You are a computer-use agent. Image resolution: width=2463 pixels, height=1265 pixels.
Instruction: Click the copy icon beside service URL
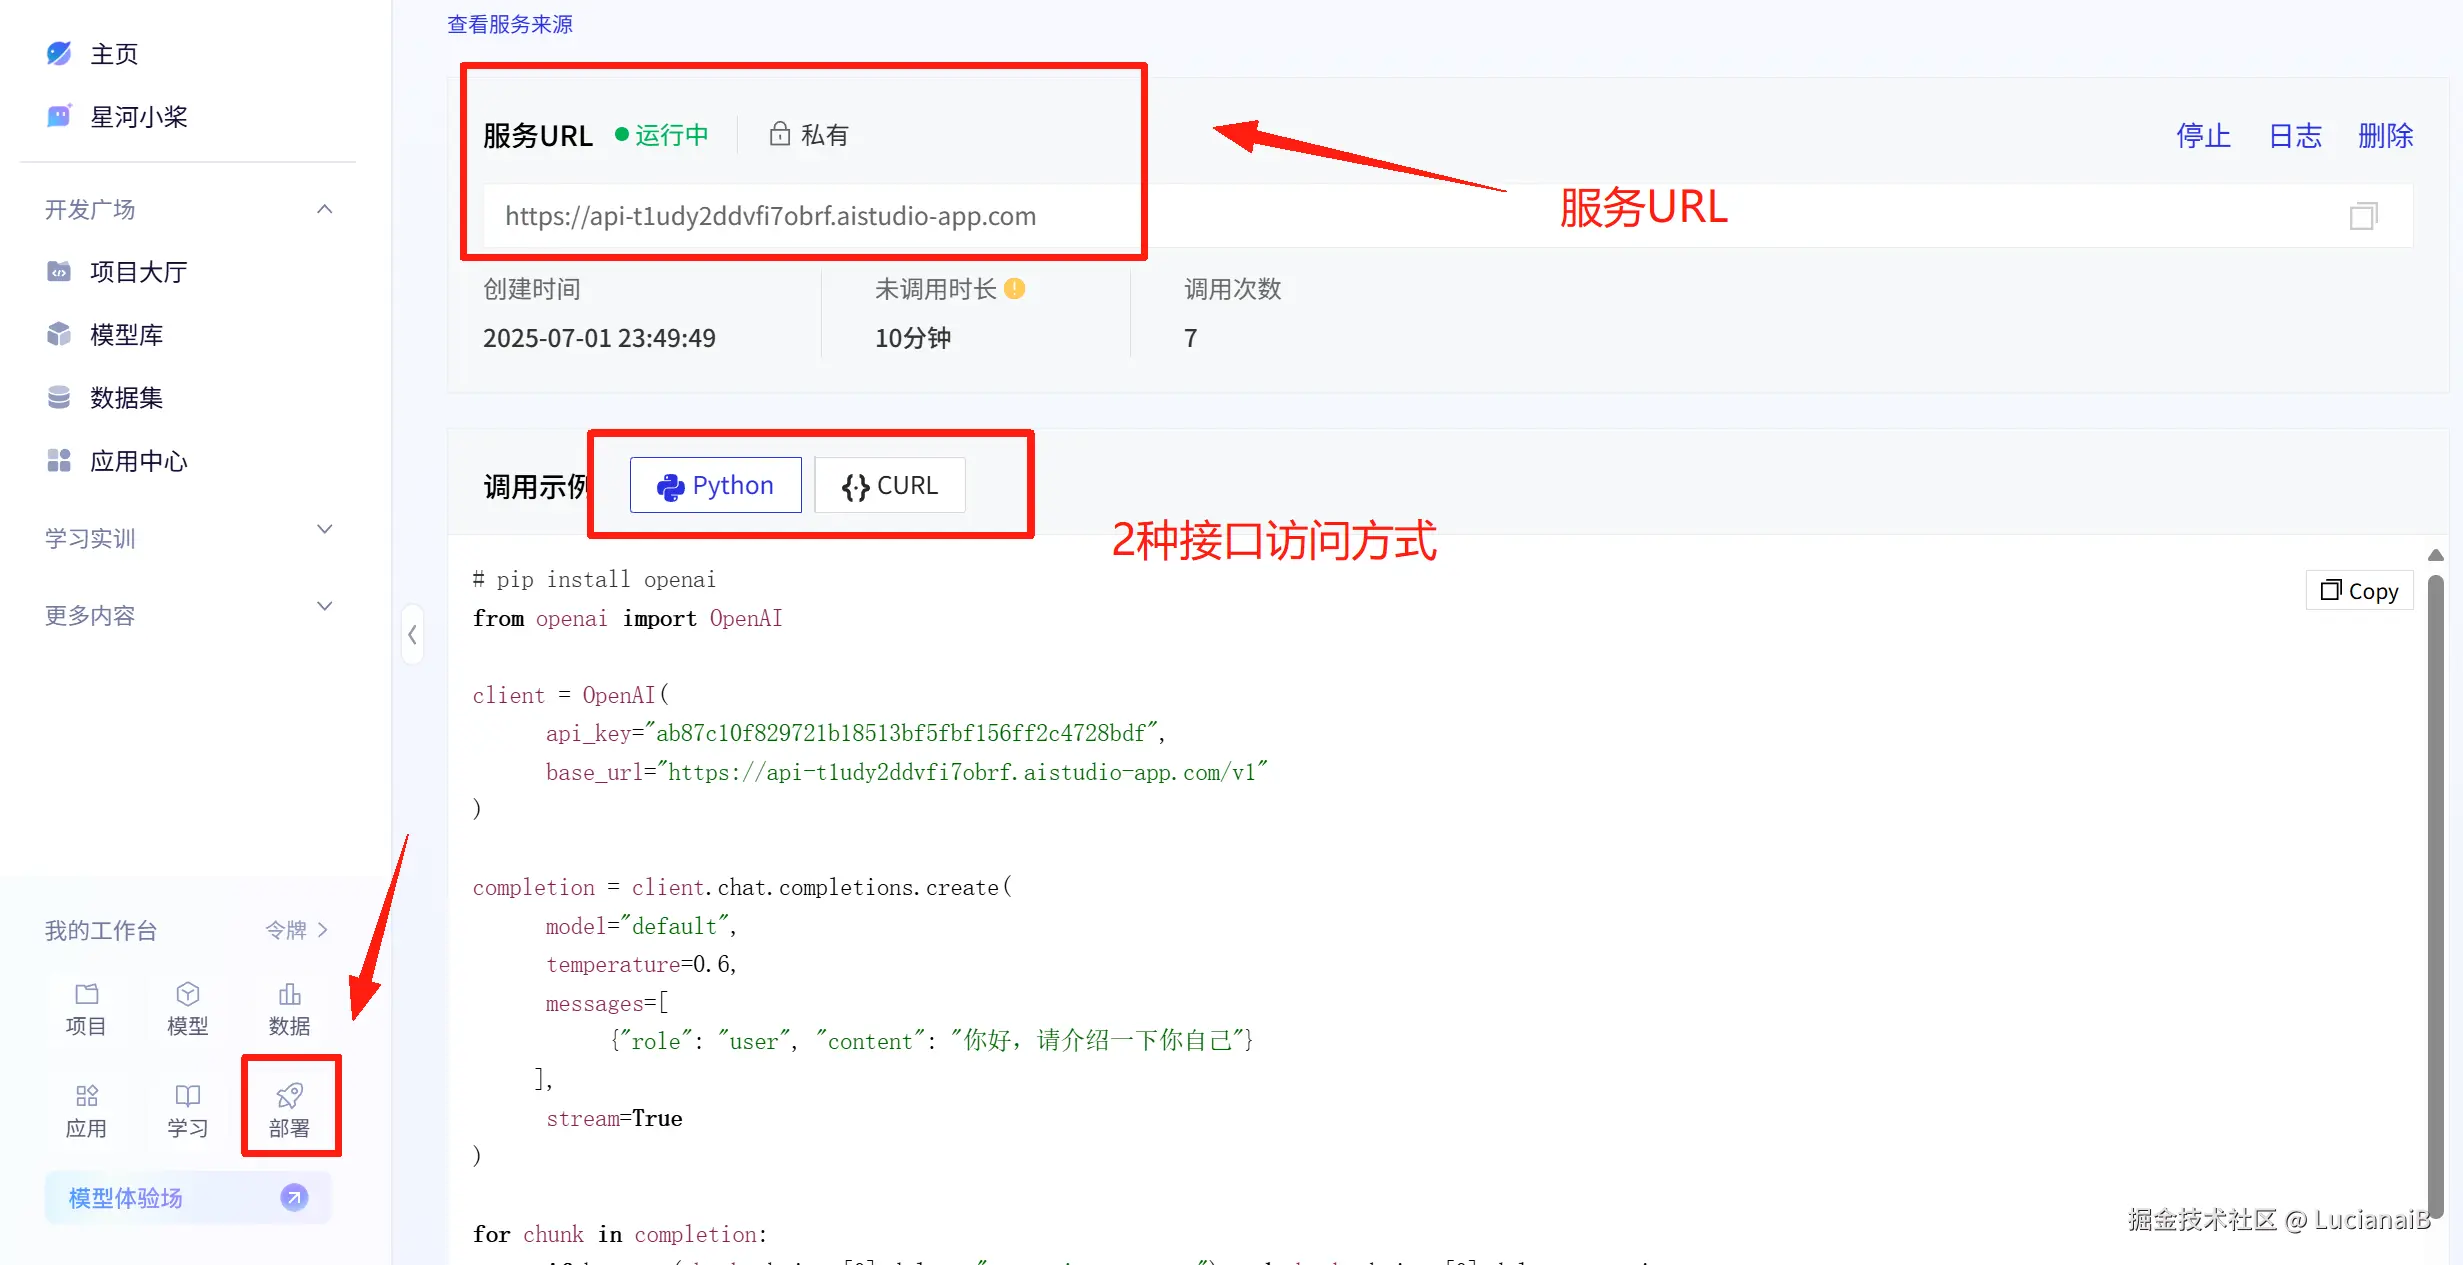[2363, 216]
